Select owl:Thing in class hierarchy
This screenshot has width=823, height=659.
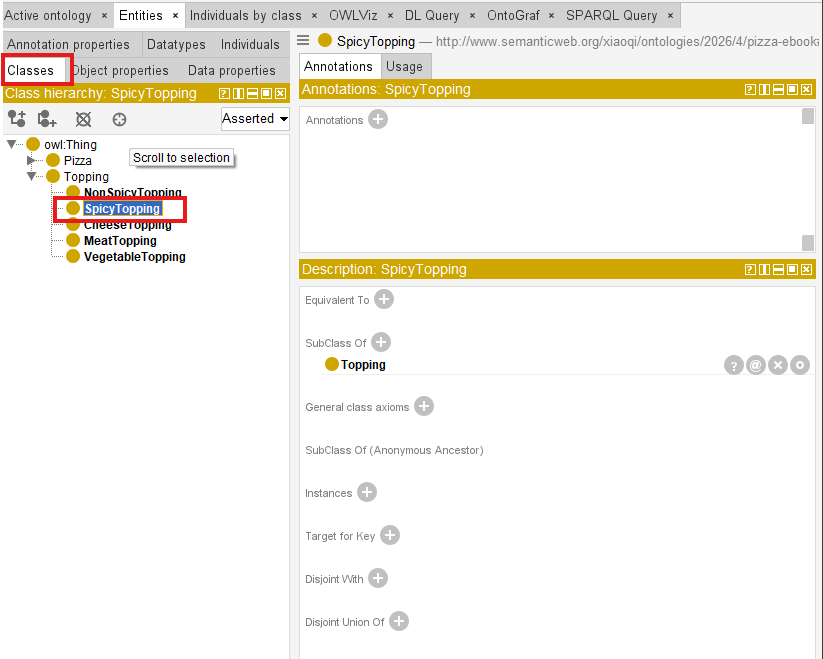point(70,144)
